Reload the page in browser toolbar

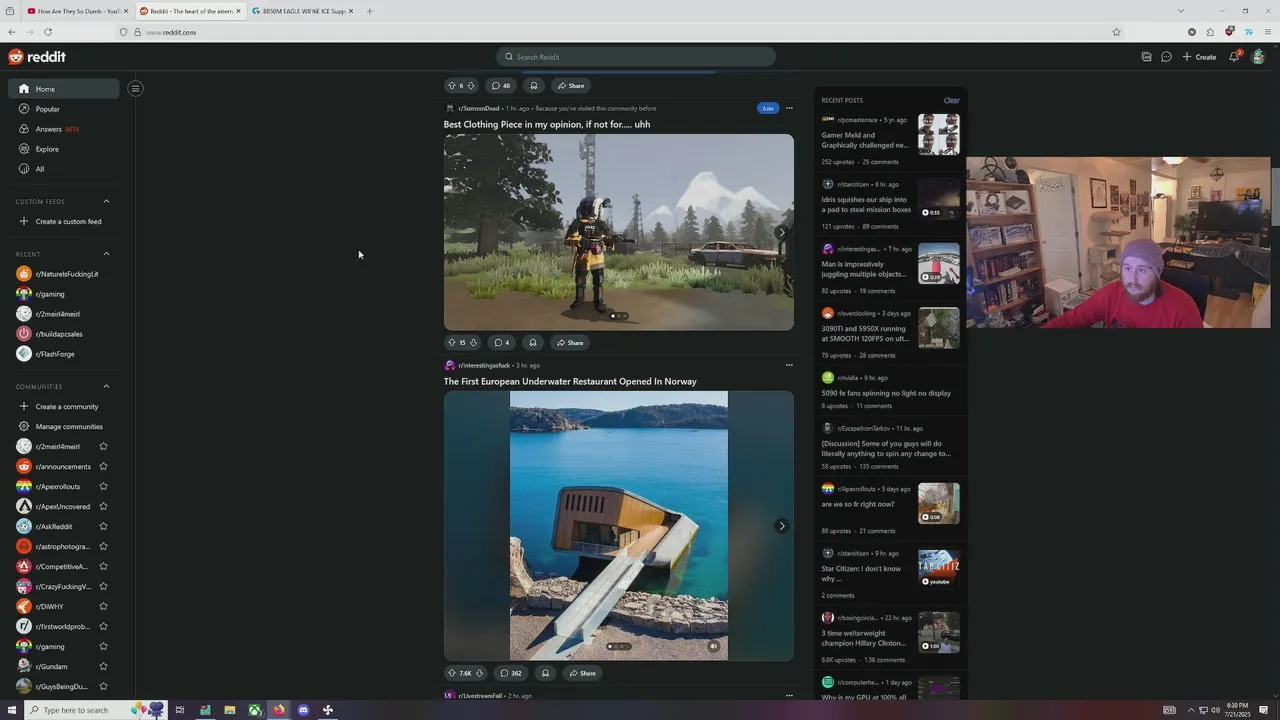click(x=47, y=32)
